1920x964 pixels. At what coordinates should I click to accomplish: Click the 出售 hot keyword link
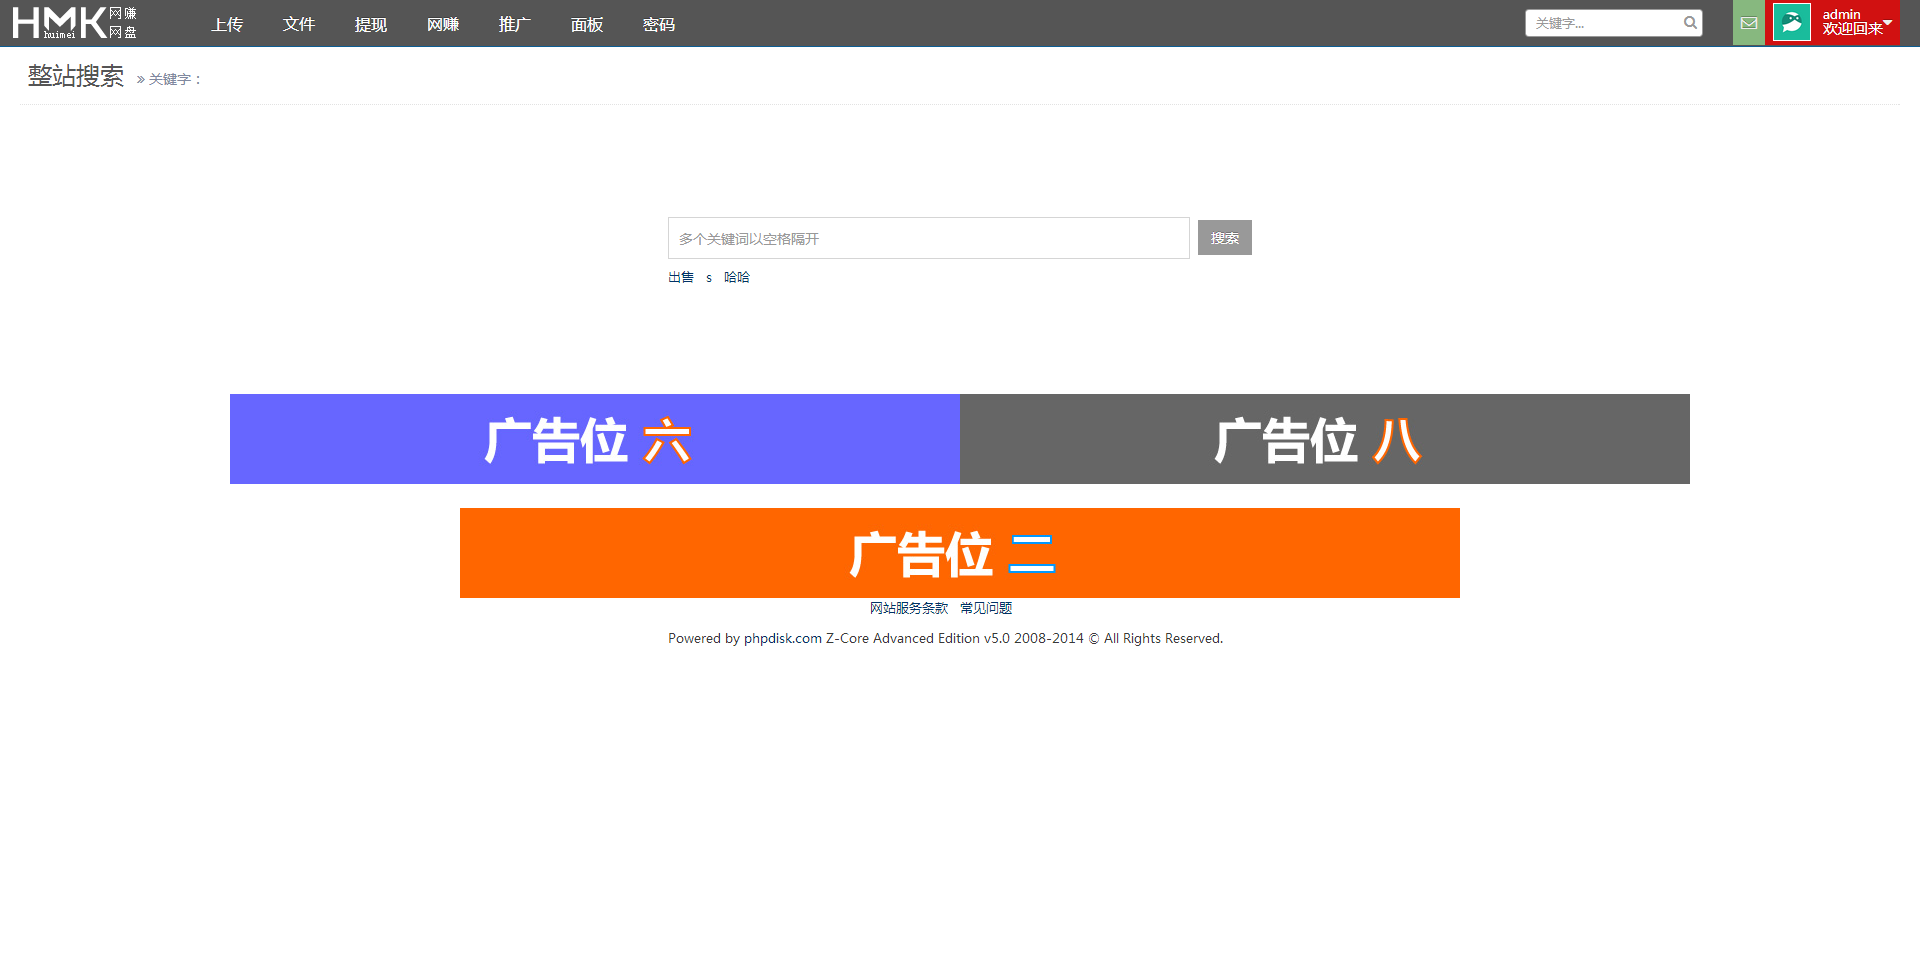681,277
